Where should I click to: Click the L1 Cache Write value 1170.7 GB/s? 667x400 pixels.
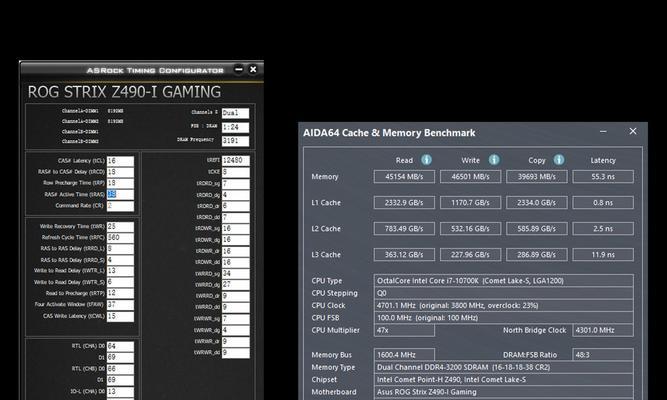470,203
